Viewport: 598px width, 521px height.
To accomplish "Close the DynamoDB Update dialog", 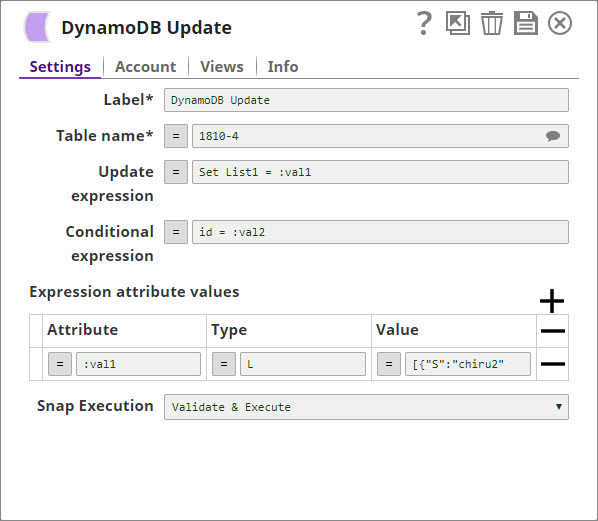I will pos(560,23).
